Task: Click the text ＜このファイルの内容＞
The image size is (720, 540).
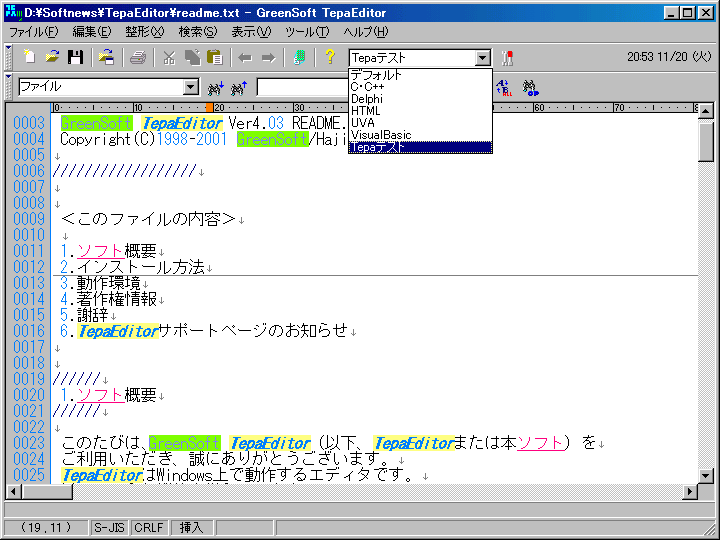Action: point(148,219)
